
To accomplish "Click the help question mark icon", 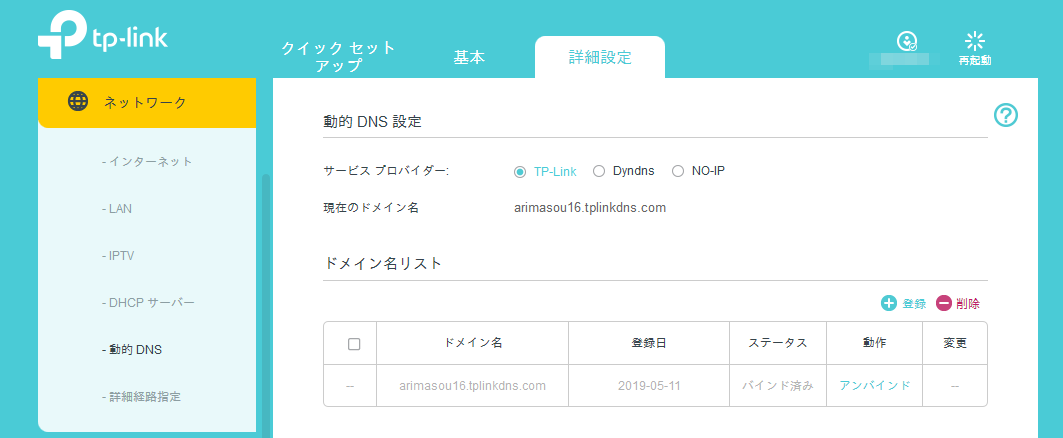I will (x=1005, y=115).
